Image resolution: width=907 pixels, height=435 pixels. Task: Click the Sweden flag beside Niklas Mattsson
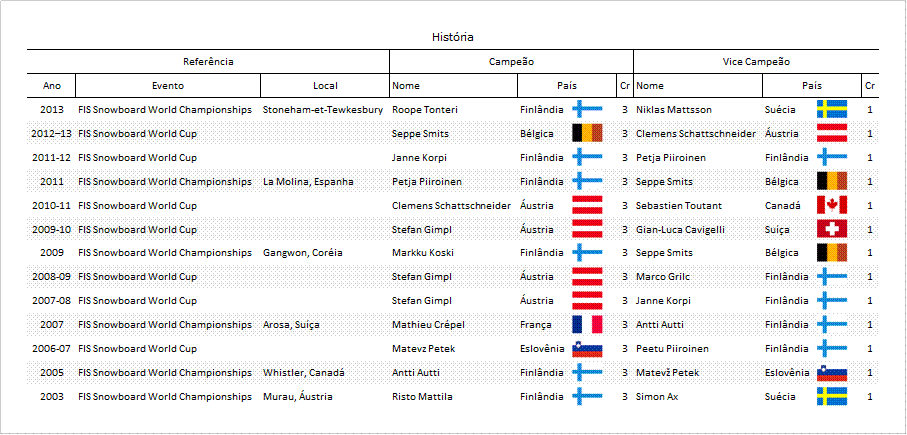click(832, 109)
